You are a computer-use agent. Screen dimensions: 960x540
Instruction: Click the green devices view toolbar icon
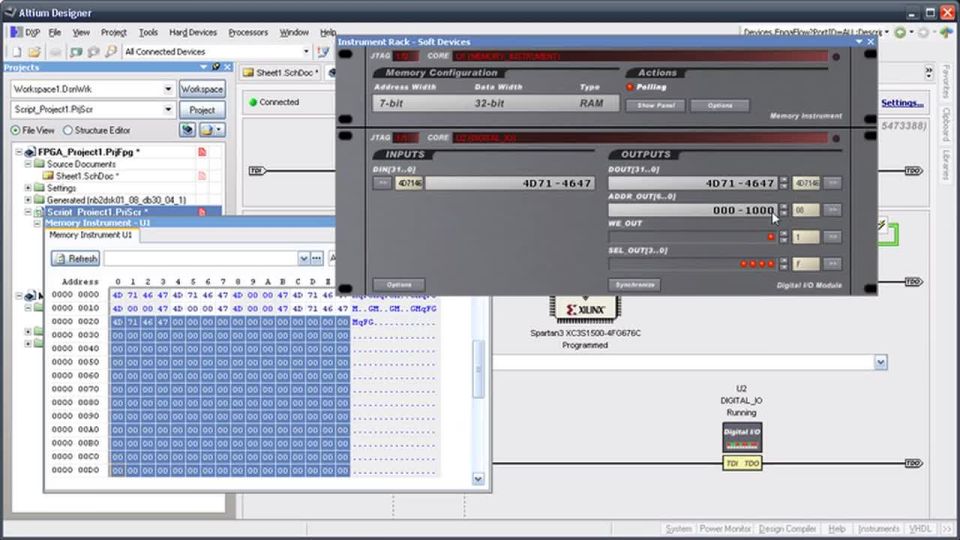pyautogui.click(x=76, y=52)
